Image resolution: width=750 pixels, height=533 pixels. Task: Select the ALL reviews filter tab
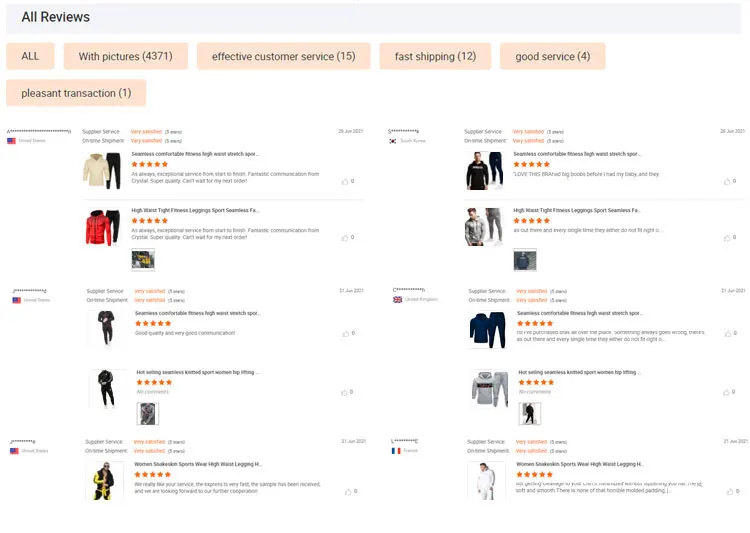click(30, 56)
